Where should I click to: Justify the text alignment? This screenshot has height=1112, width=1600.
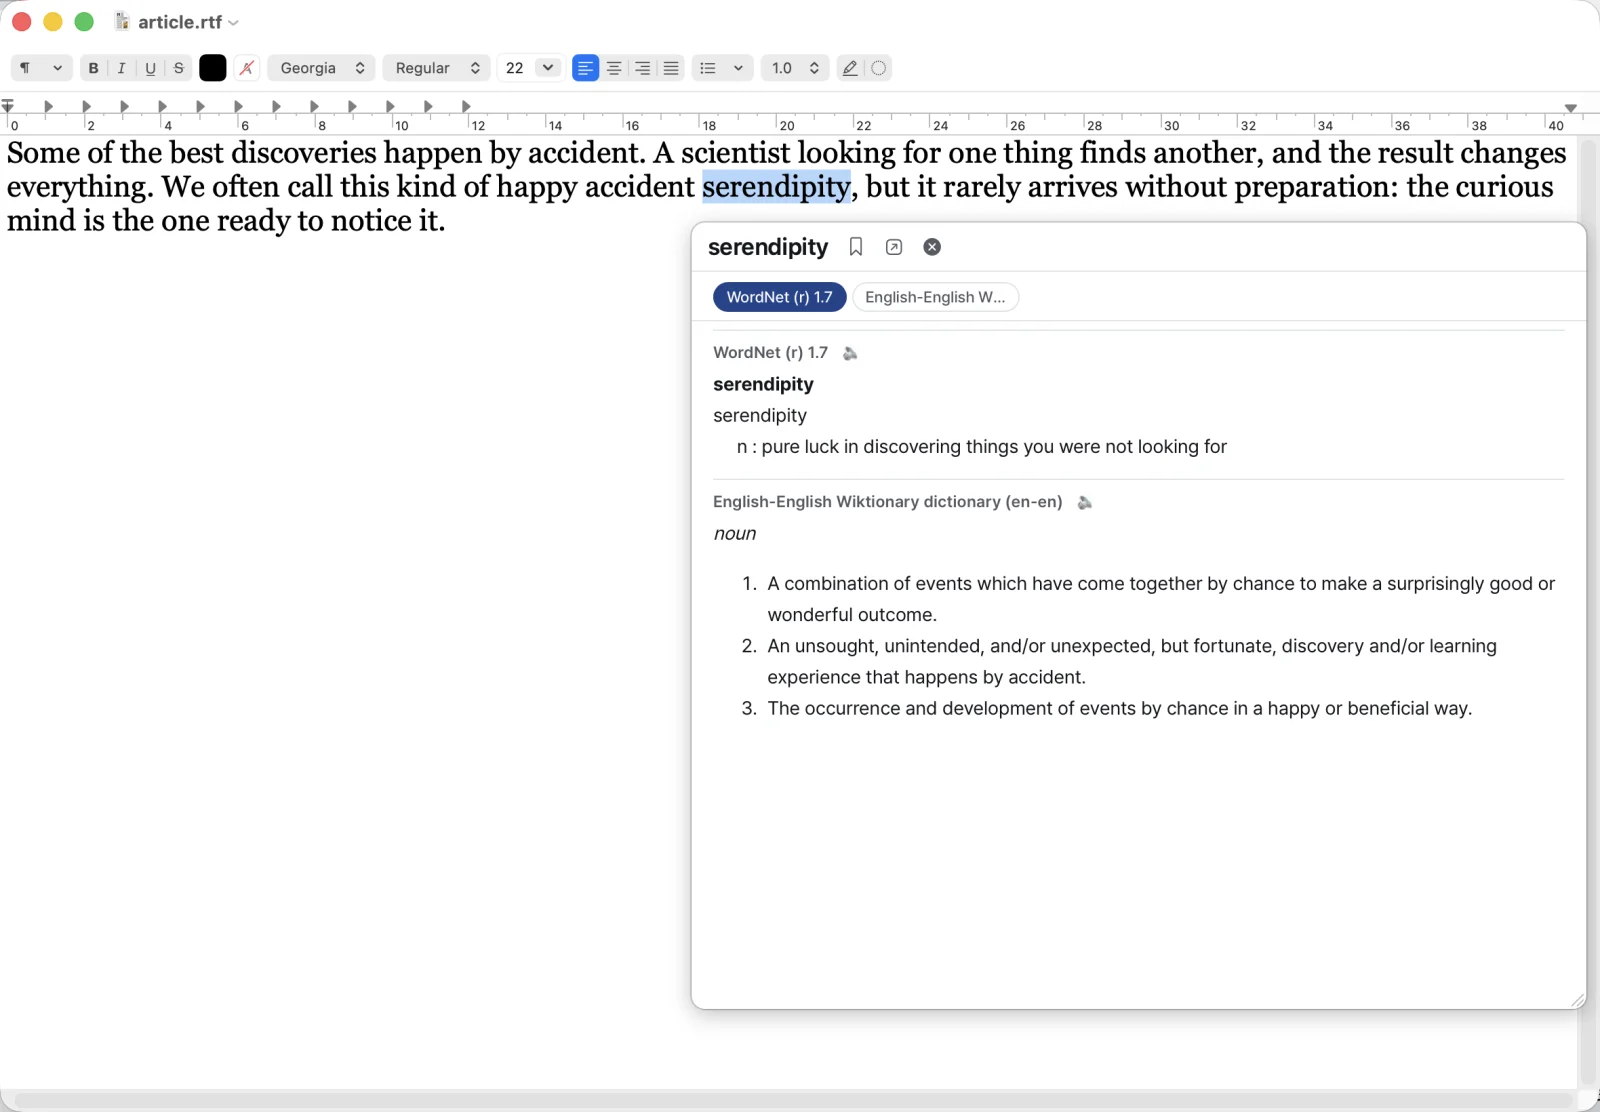tap(671, 68)
